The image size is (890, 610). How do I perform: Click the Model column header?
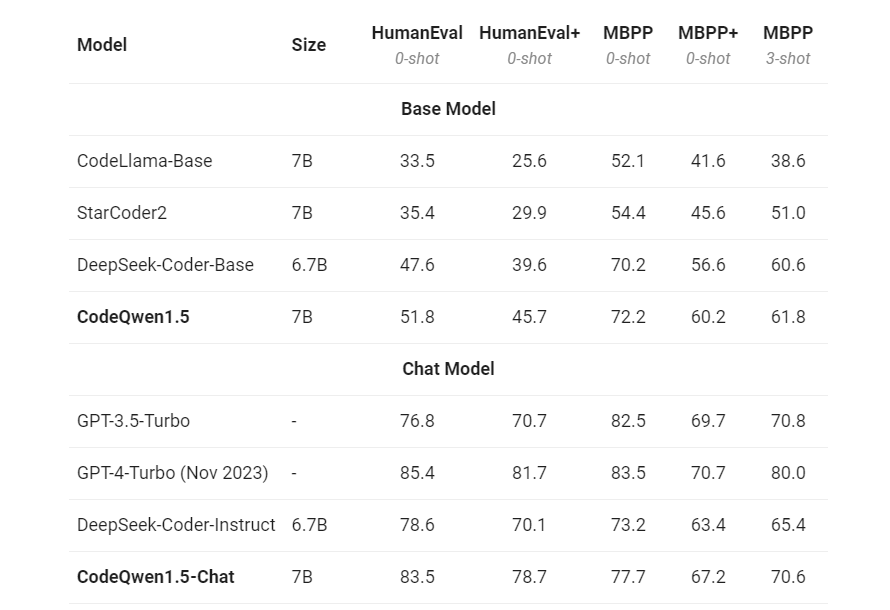(102, 45)
